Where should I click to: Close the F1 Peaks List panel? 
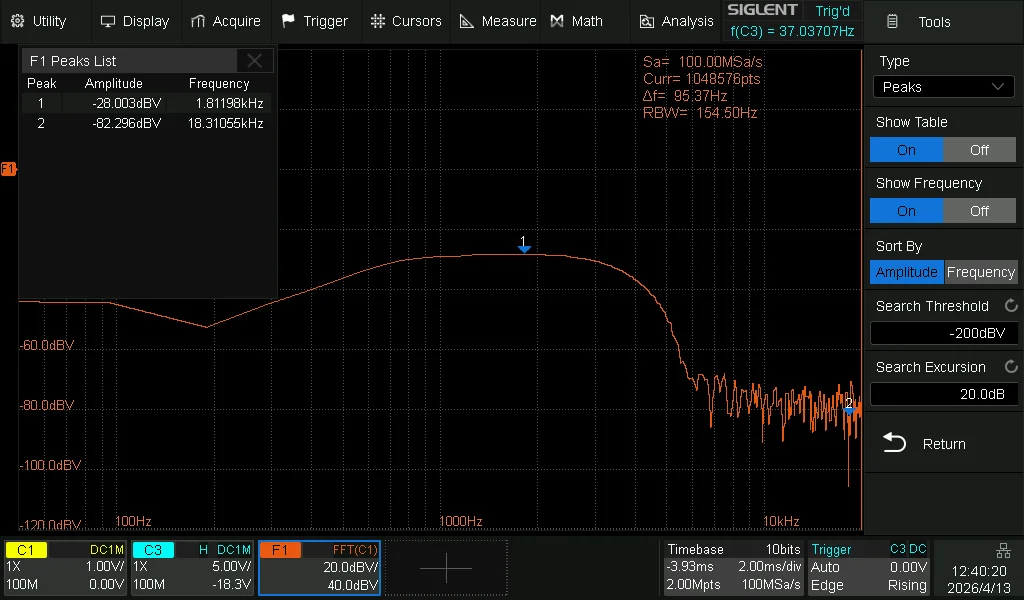(x=255, y=61)
